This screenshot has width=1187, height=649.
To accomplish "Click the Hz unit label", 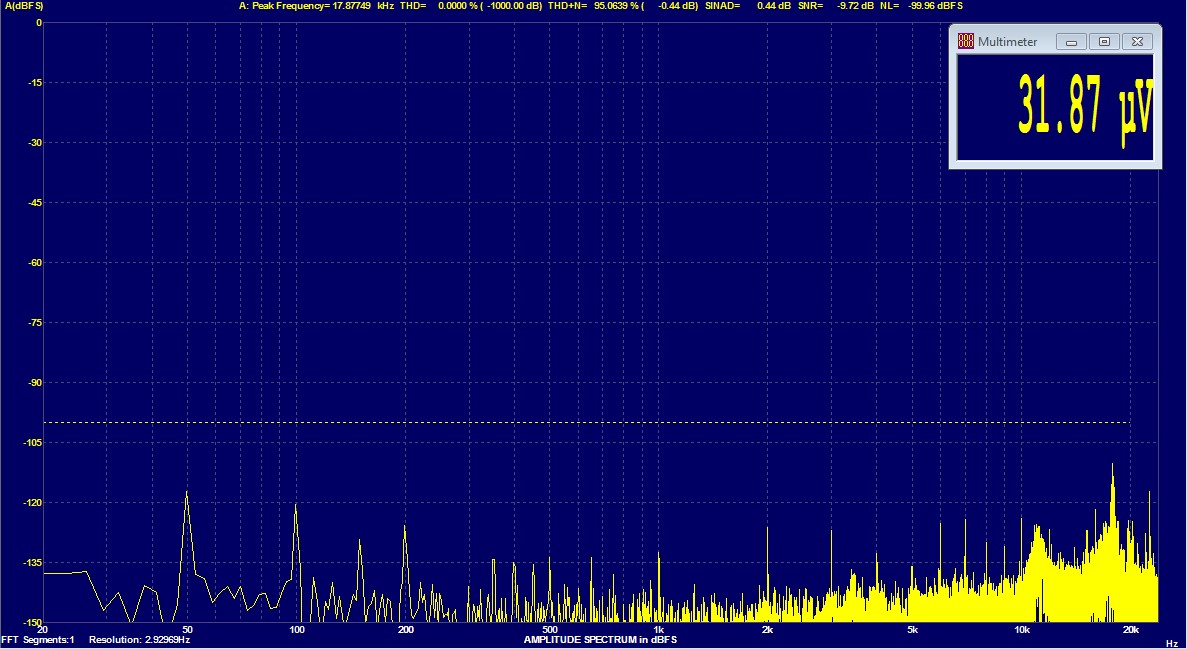I will click(x=1172, y=643).
